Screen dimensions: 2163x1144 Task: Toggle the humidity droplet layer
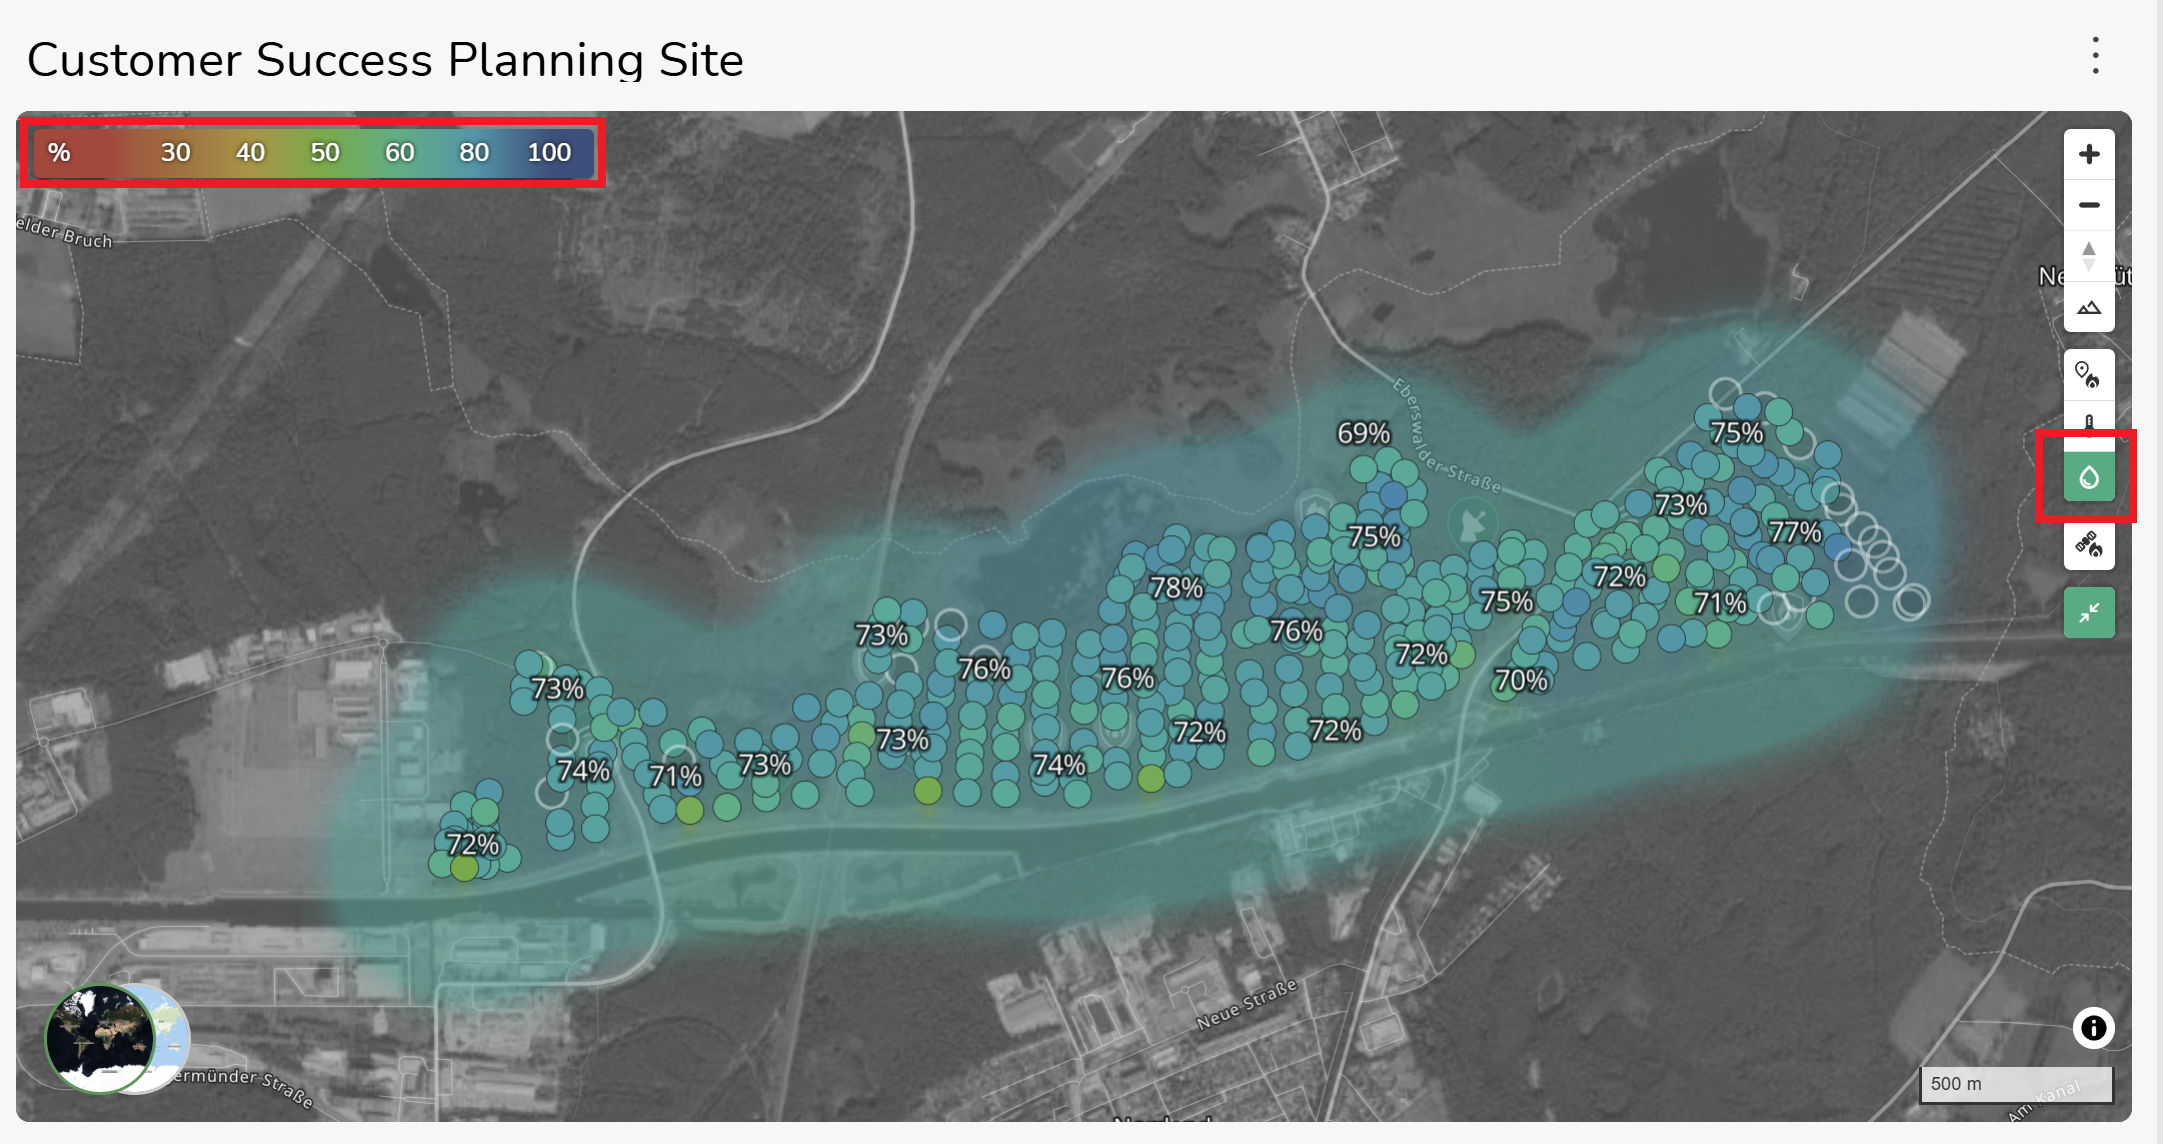click(2089, 477)
